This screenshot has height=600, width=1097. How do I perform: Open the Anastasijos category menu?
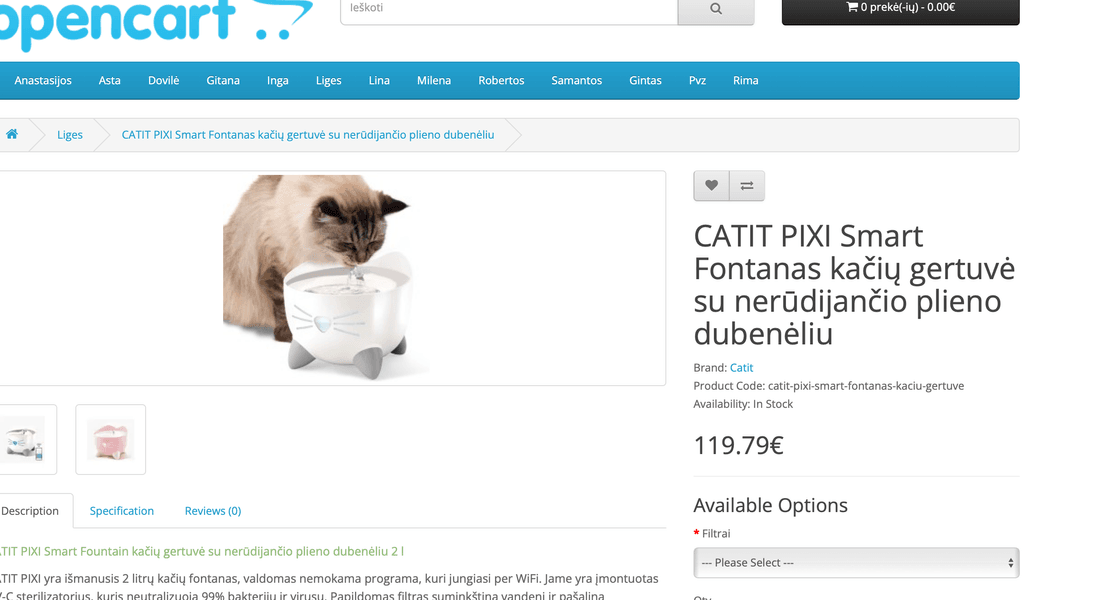pos(43,80)
